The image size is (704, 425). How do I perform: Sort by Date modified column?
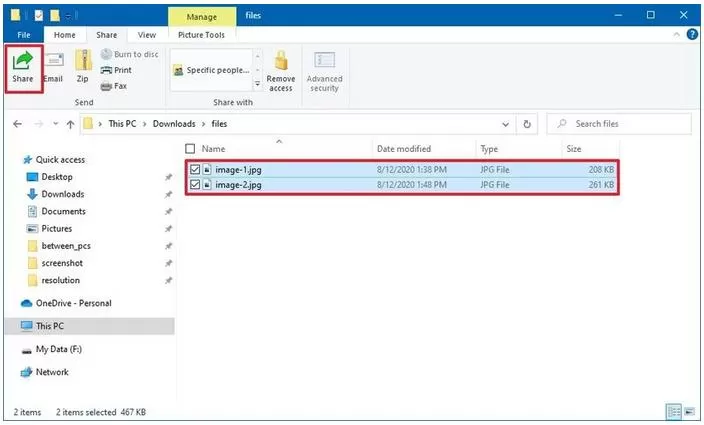point(404,149)
